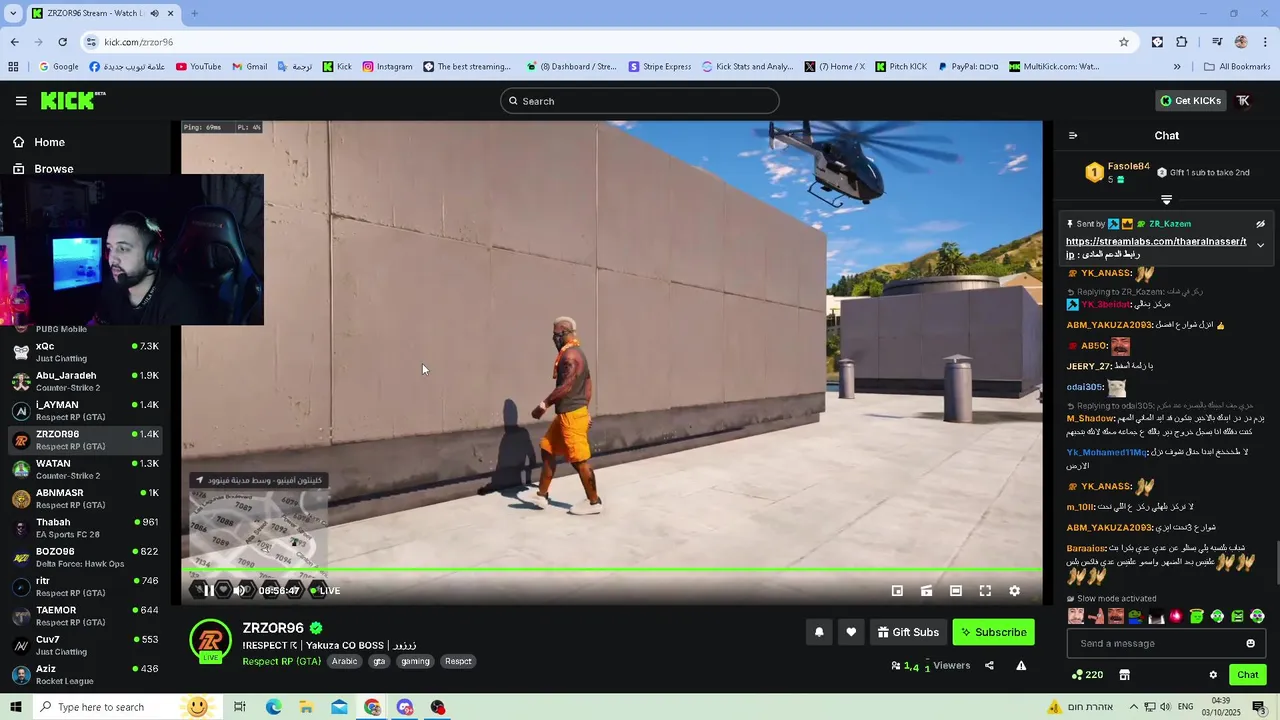
Task: Open the YouTube bookmark
Action: 198,67
